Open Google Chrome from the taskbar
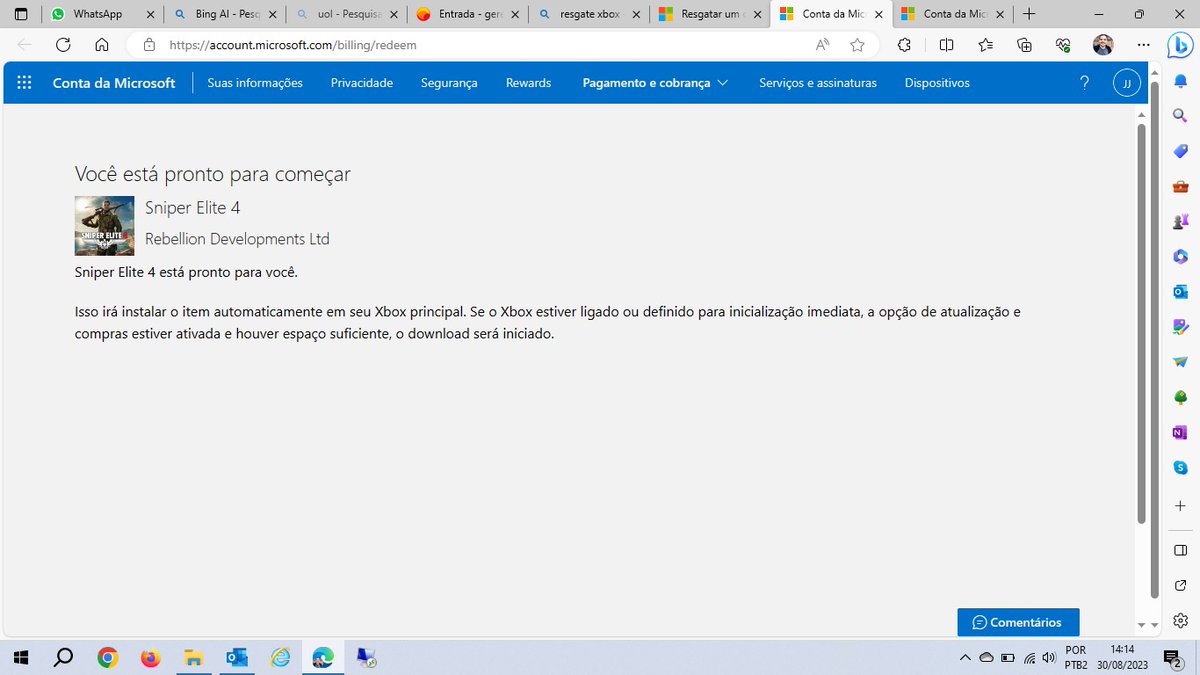Viewport: 1200px width, 675px height. [108, 657]
